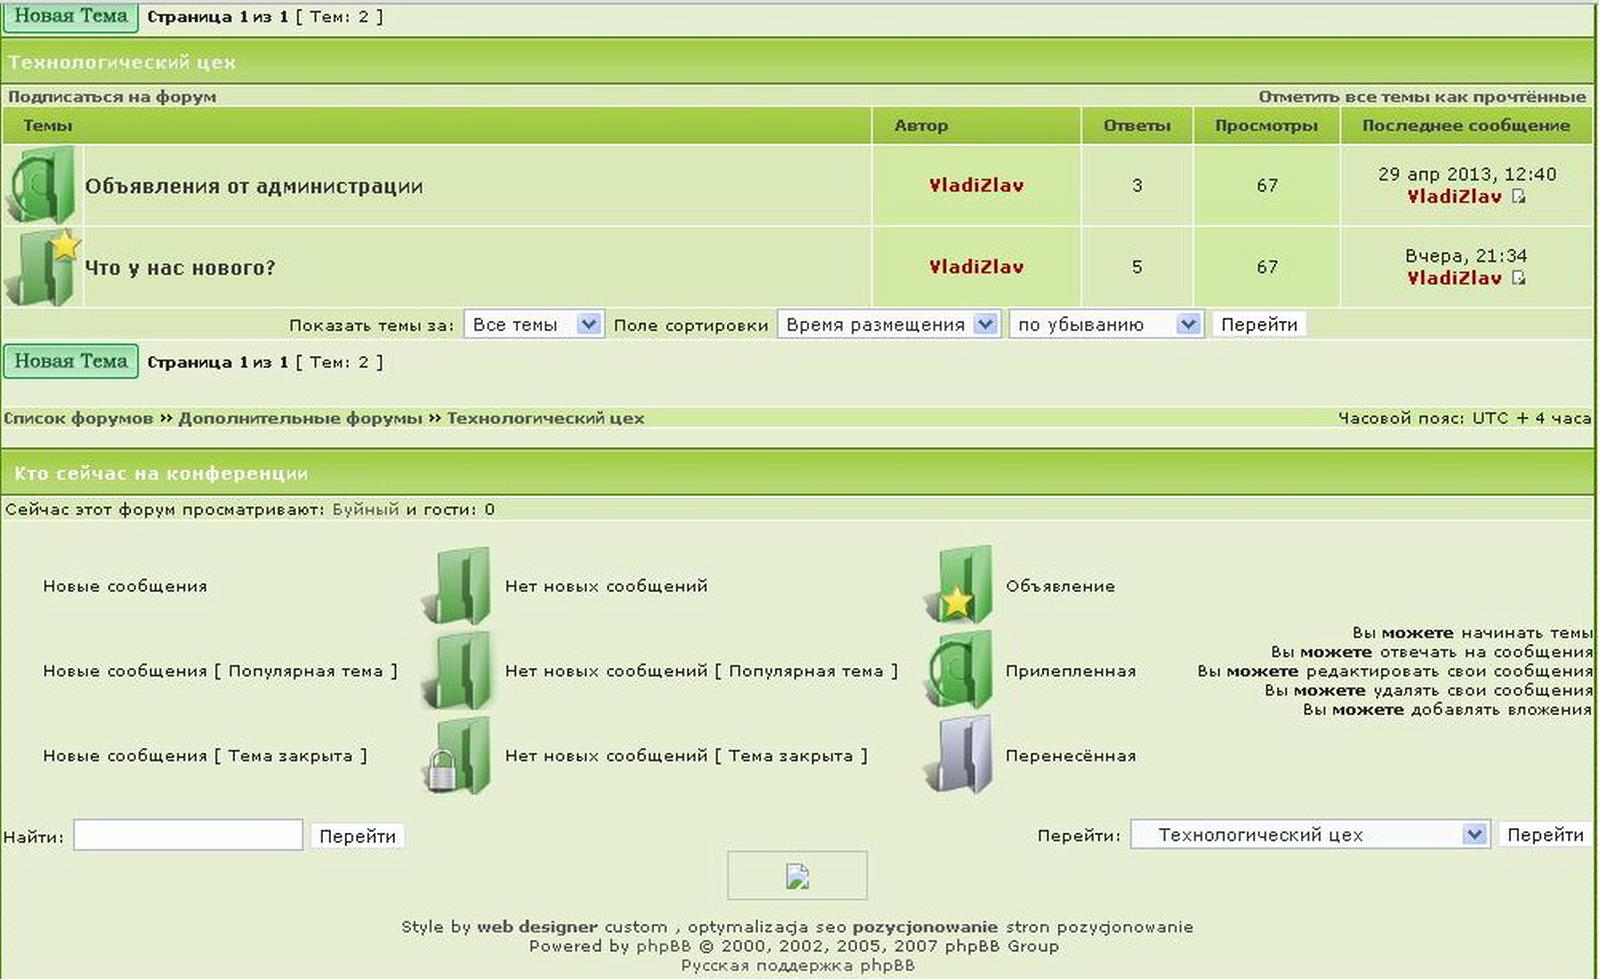
Task: Click the legend folder icon for Объявление
Action: (x=959, y=585)
